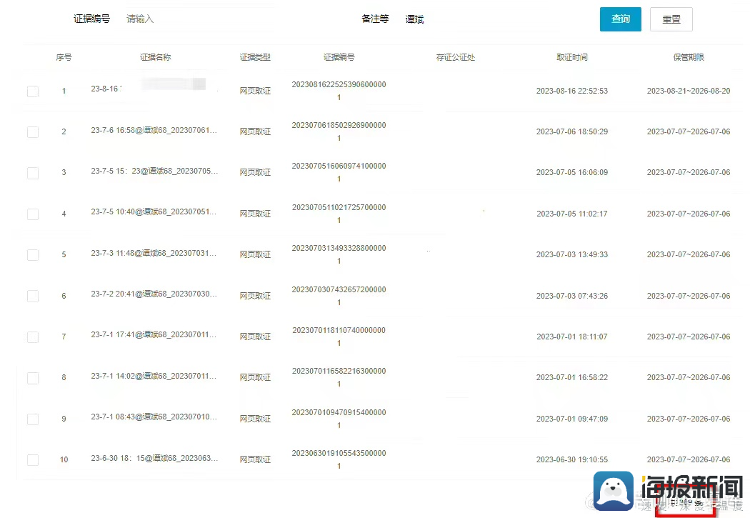Open evidence name starting 23-7-2 20:41
This screenshot has width=750, height=518.
coord(154,294)
